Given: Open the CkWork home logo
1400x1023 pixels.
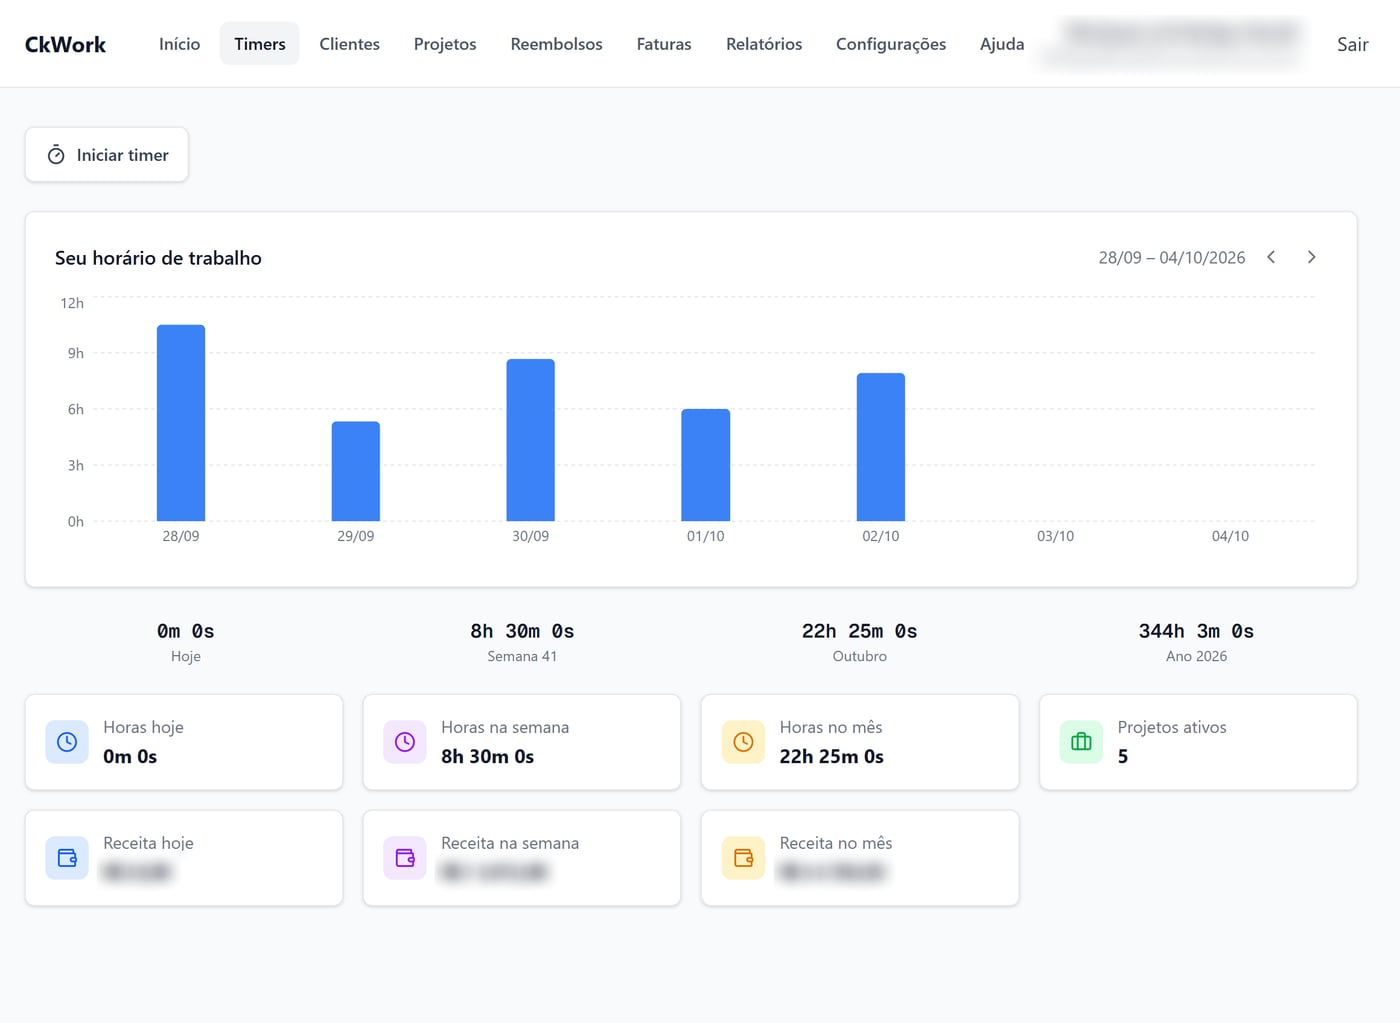Looking at the screenshot, I should click(x=65, y=44).
